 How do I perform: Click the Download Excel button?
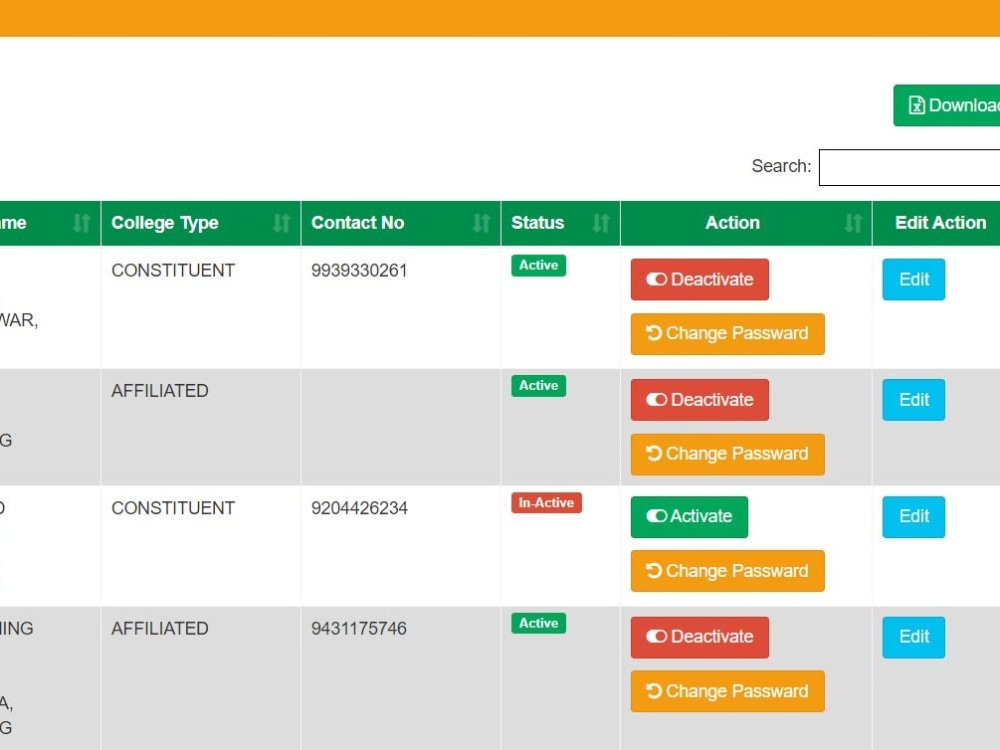pyautogui.click(x=947, y=105)
